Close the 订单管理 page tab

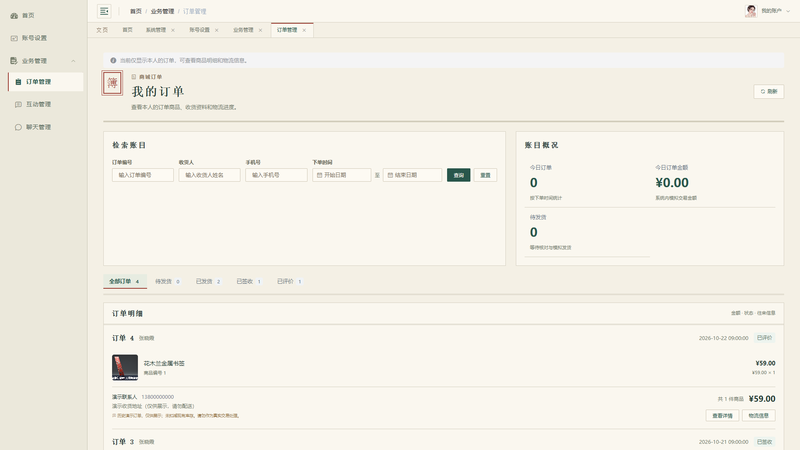(304, 30)
